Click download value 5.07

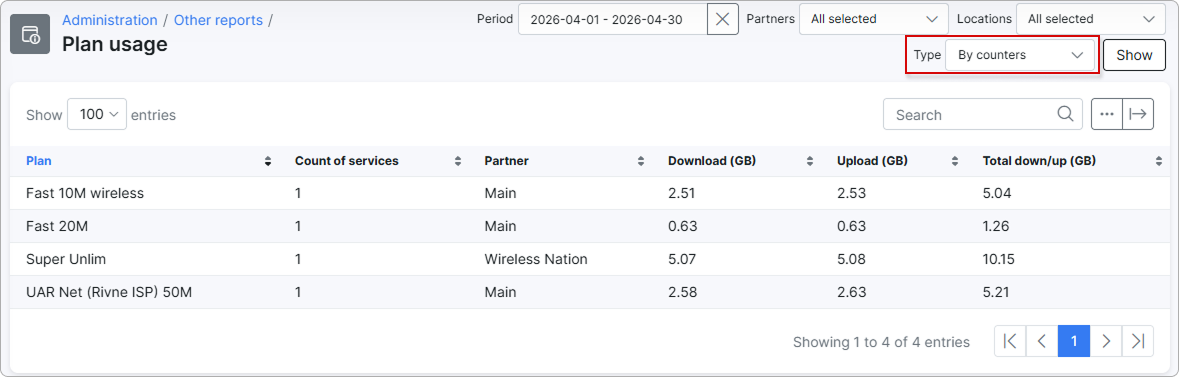pos(682,259)
